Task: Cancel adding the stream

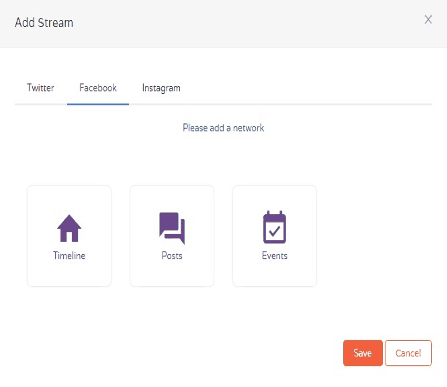Action: pos(408,353)
